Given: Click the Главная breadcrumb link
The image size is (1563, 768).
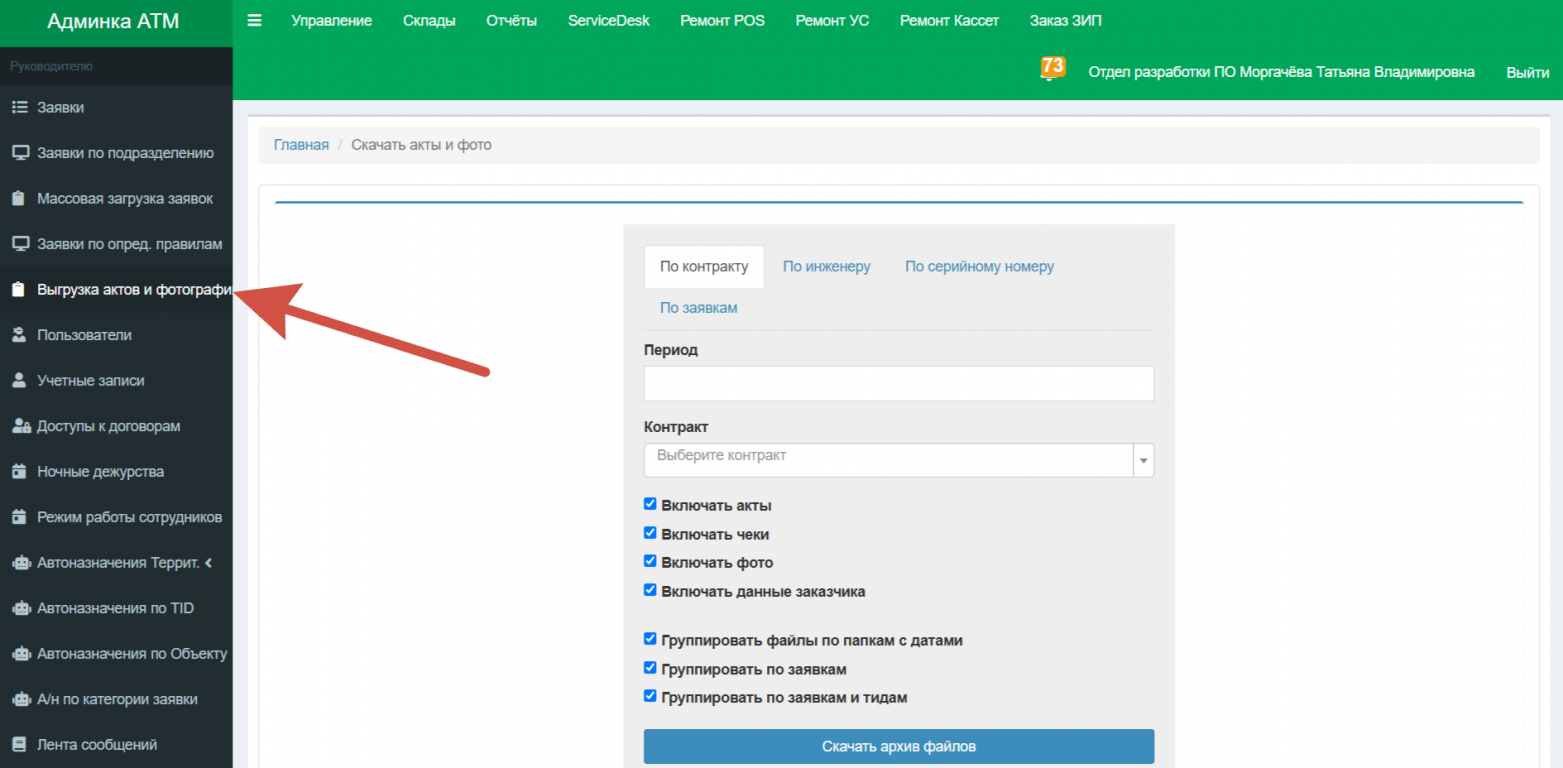Looking at the screenshot, I should coord(301,145).
